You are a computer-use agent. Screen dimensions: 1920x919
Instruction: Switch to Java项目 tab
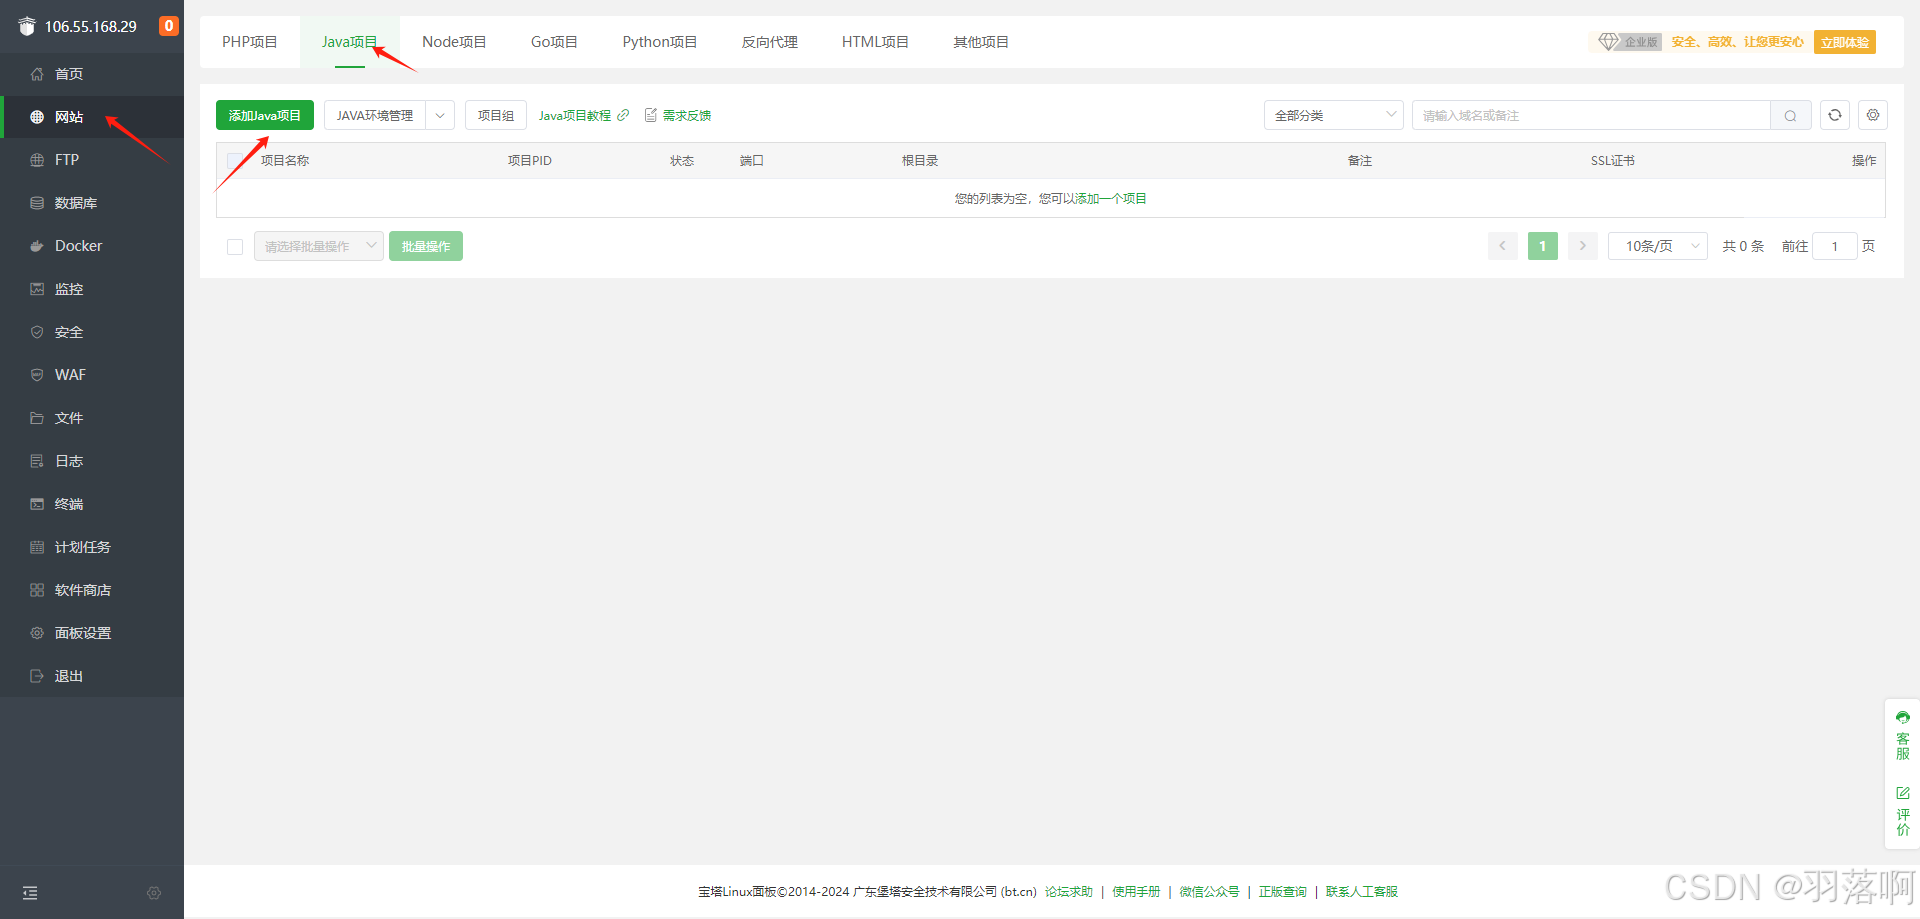coord(350,42)
